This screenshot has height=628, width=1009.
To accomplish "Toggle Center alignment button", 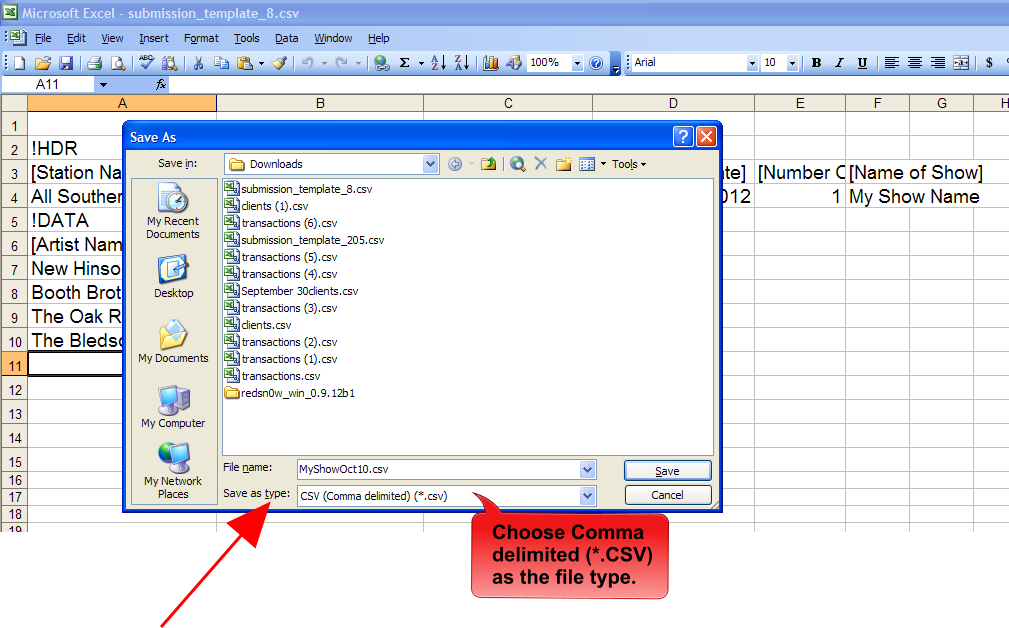I will click(914, 63).
